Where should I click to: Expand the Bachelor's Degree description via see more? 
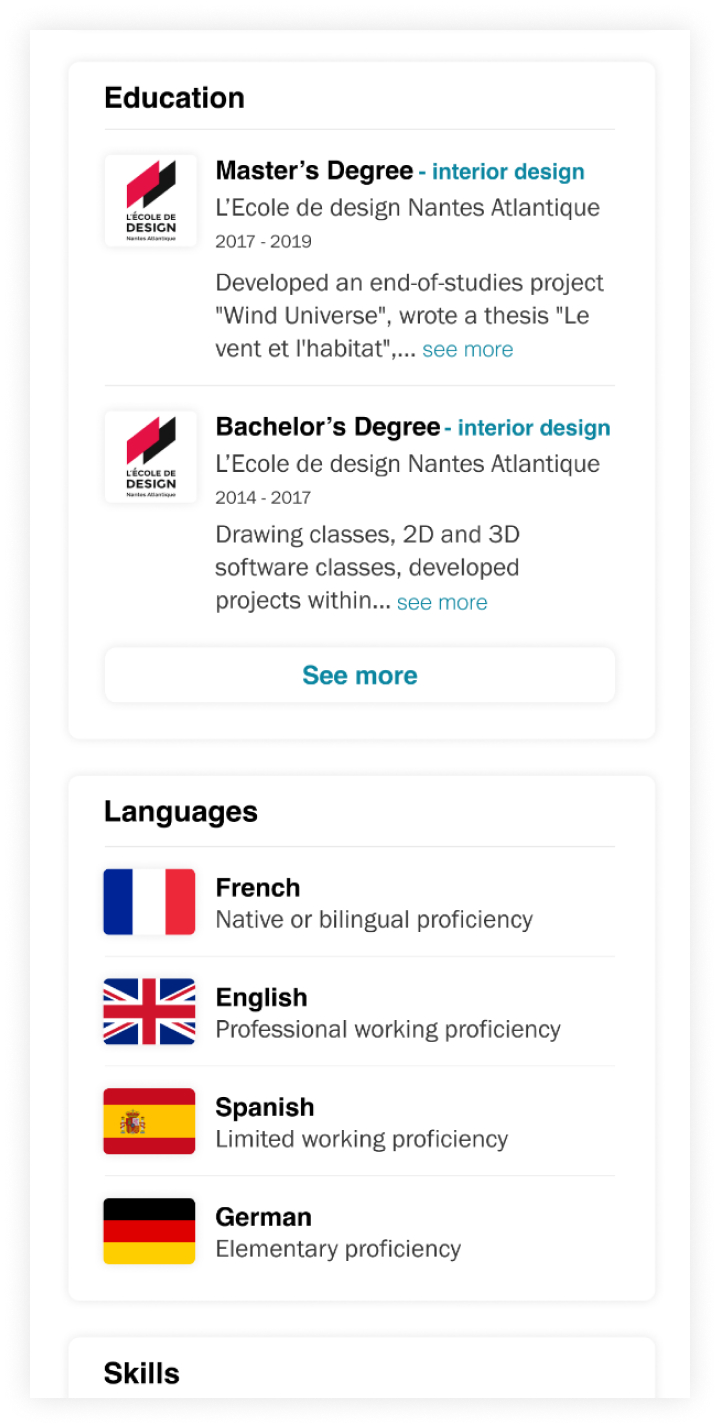pos(442,603)
